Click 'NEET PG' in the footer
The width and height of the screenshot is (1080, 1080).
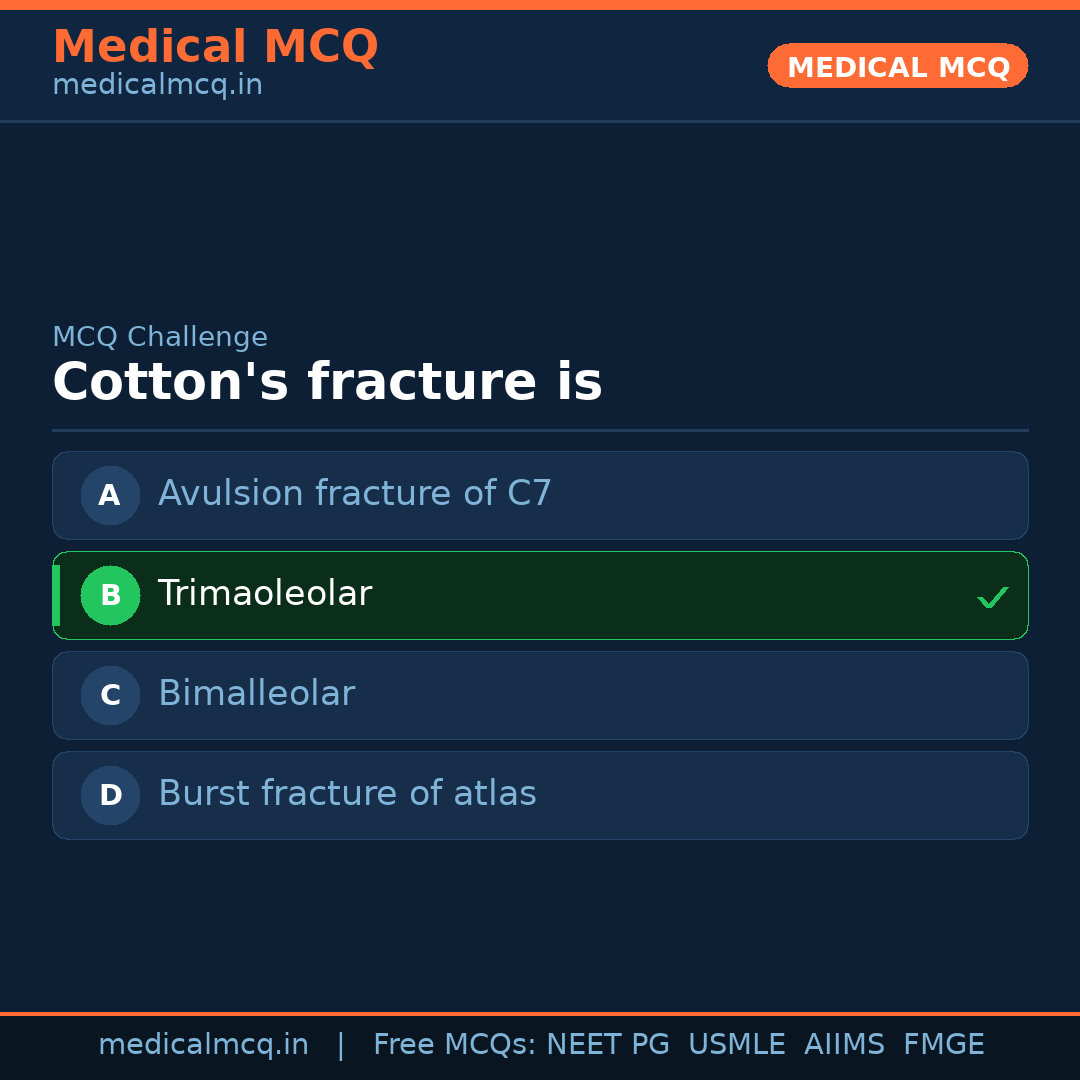pyautogui.click(x=607, y=1044)
